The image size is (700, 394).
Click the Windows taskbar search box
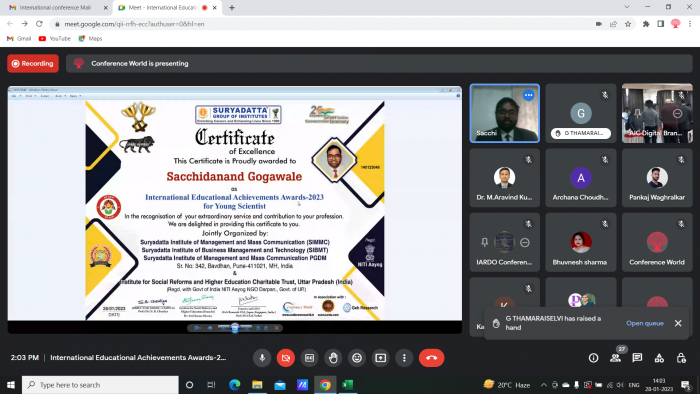tap(100, 385)
